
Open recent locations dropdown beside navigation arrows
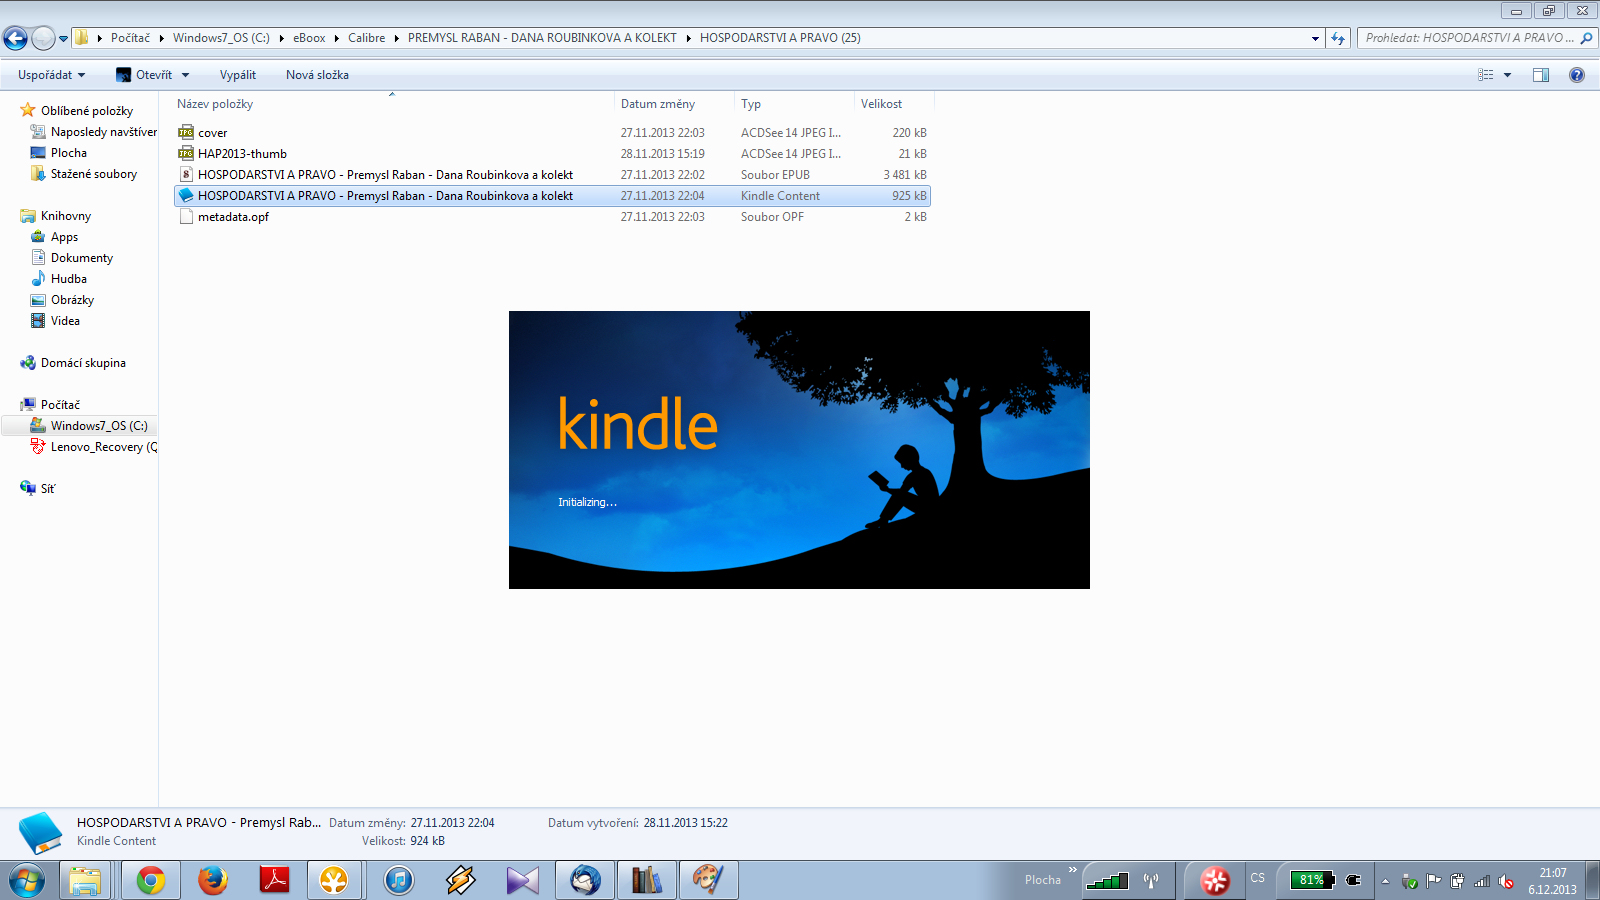pos(63,39)
